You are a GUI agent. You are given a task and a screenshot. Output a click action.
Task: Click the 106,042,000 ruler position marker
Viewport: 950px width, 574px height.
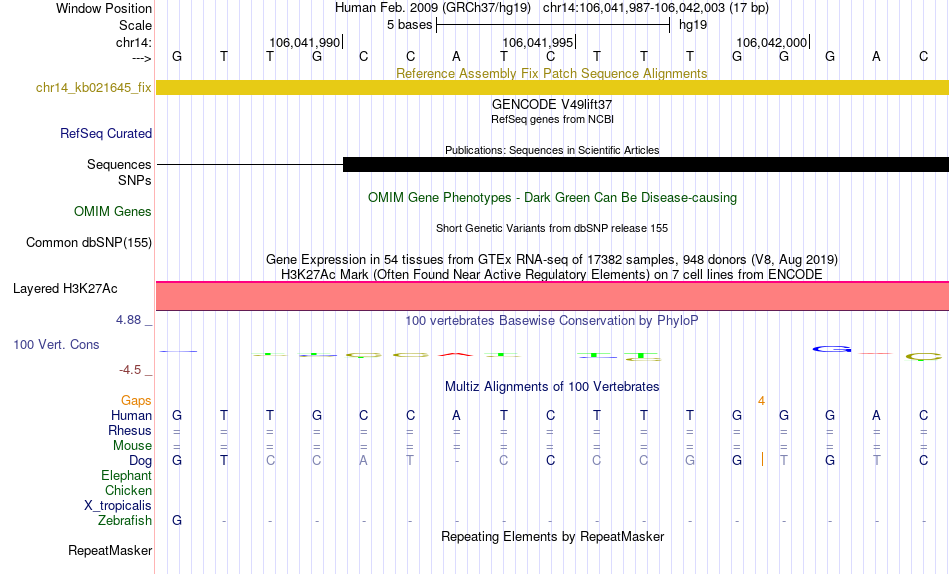772,42
